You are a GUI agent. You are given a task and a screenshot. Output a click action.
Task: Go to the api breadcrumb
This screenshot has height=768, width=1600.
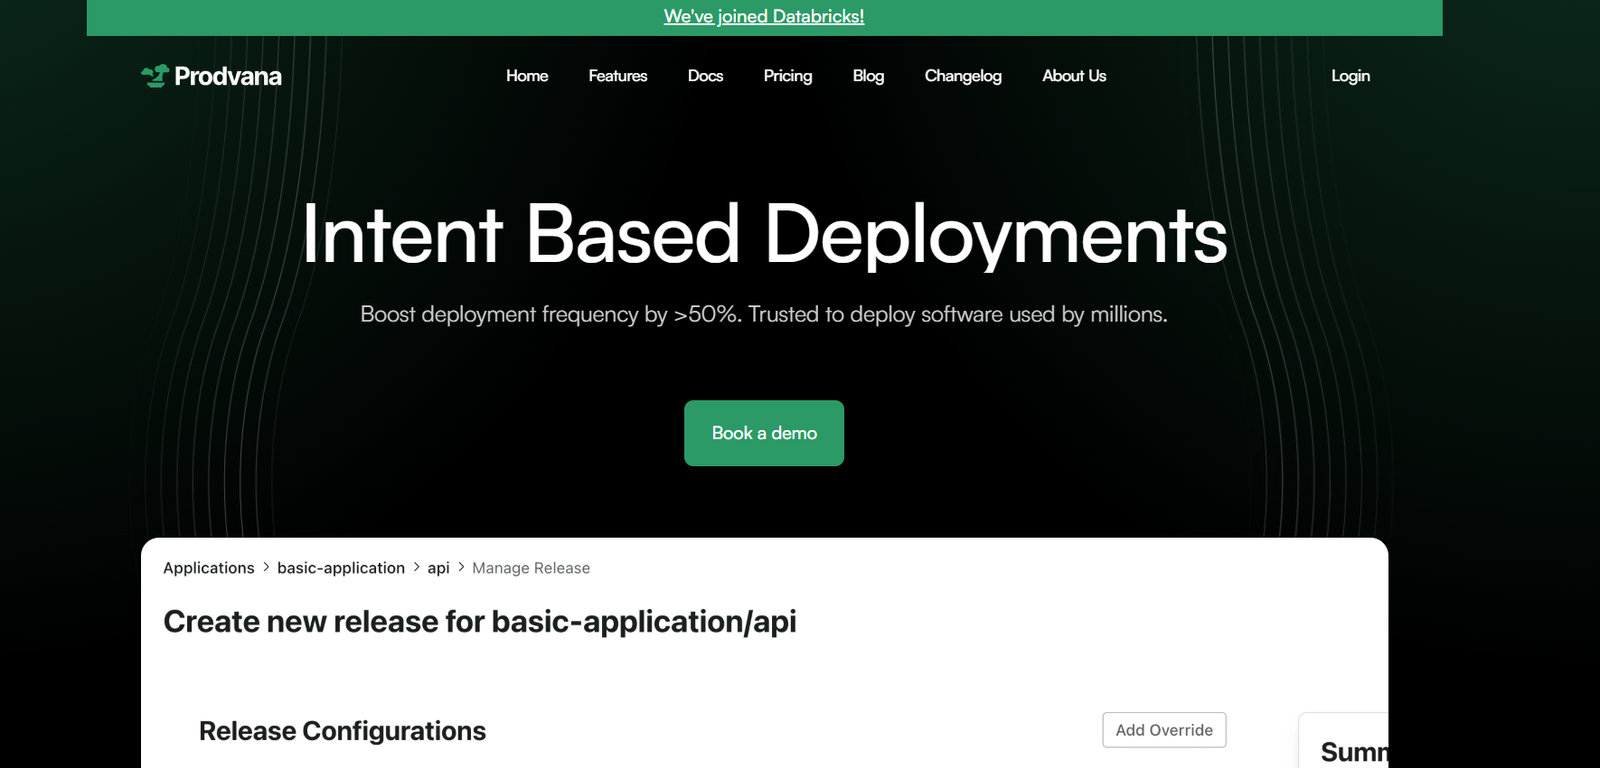(x=438, y=568)
